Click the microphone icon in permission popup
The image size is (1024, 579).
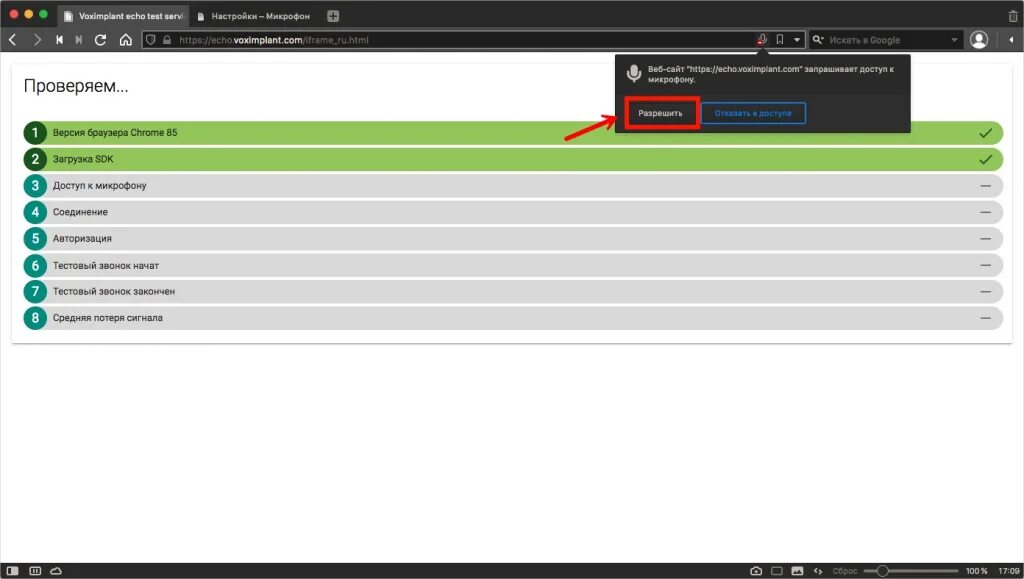pyautogui.click(x=633, y=74)
